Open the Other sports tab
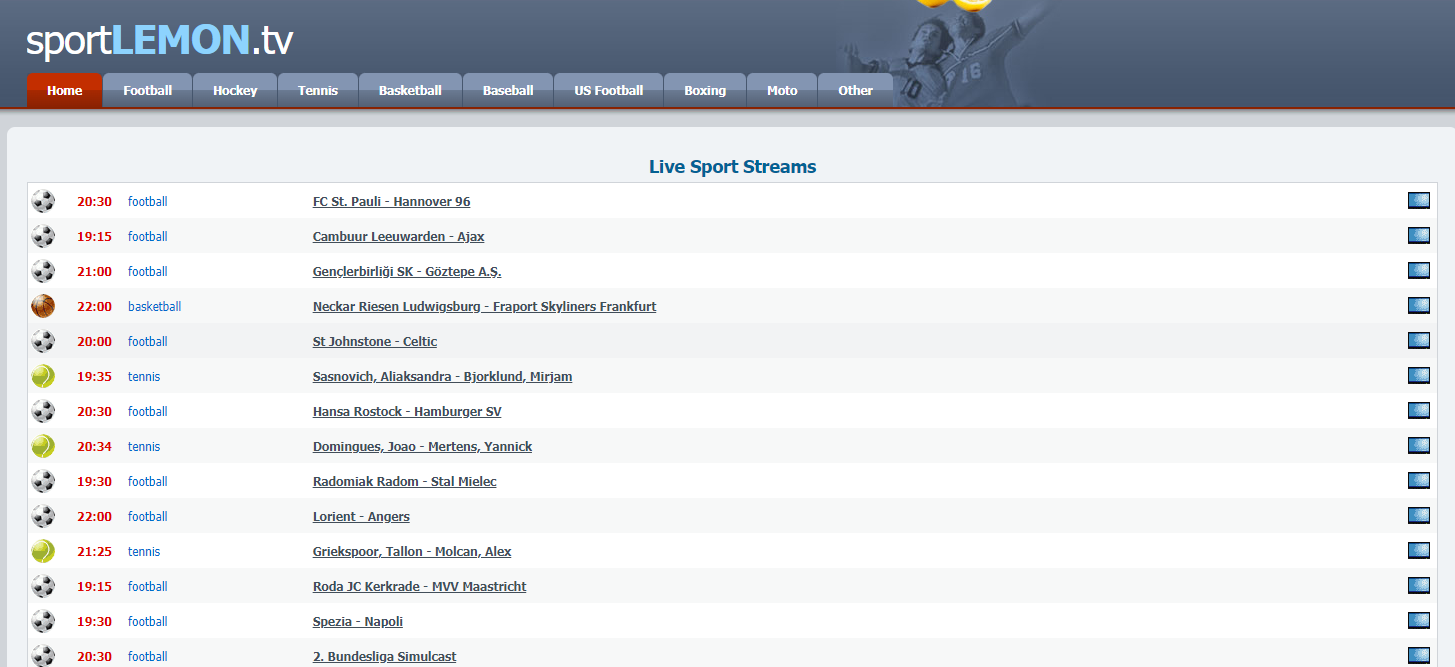The width and height of the screenshot is (1455, 667). (x=855, y=90)
